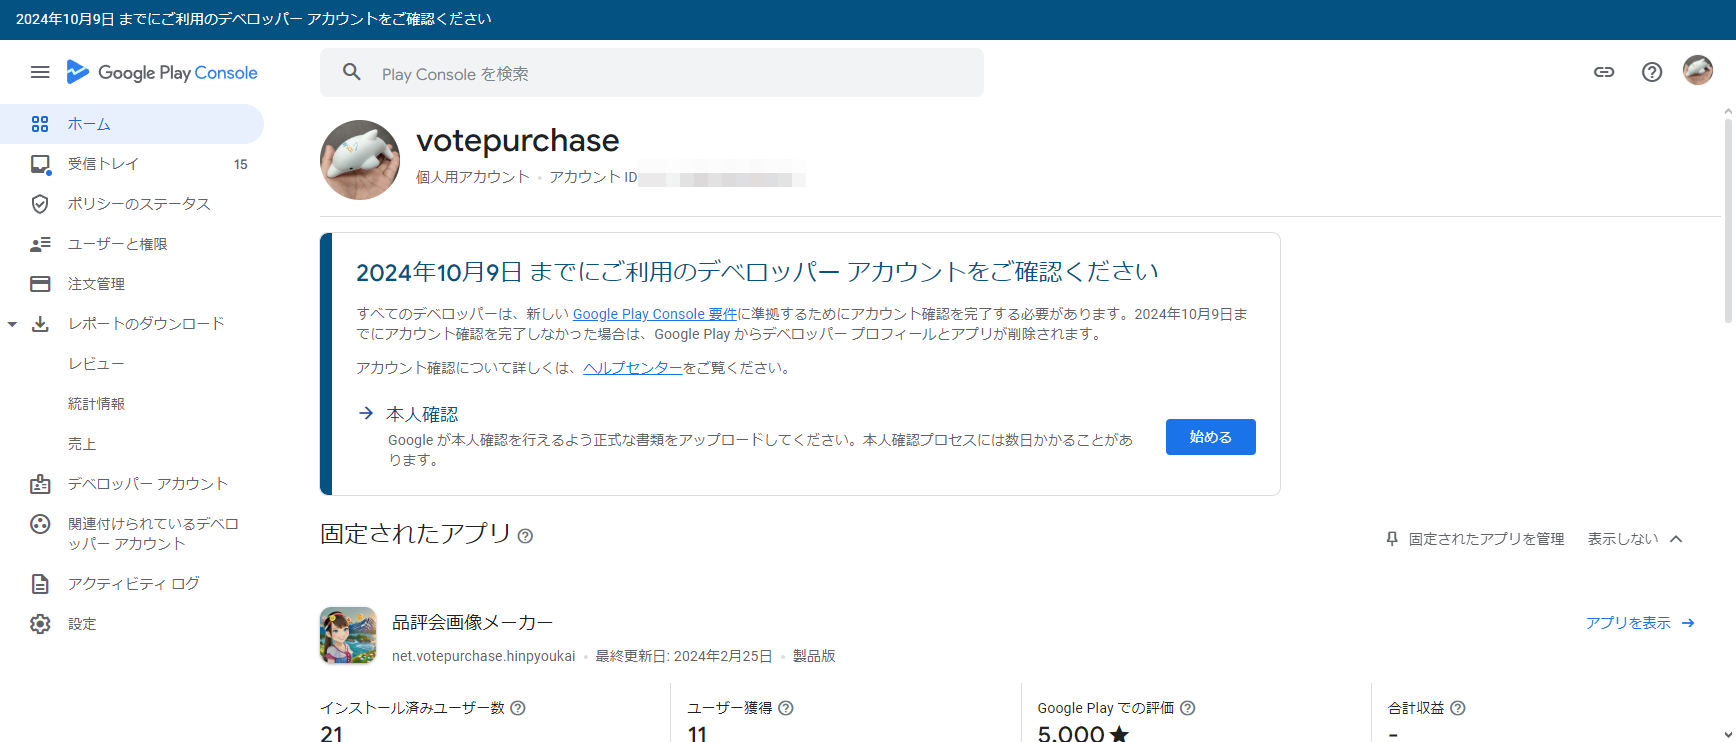Click the inbox unread count 15
1736x742 pixels.
tap(241, 164)
